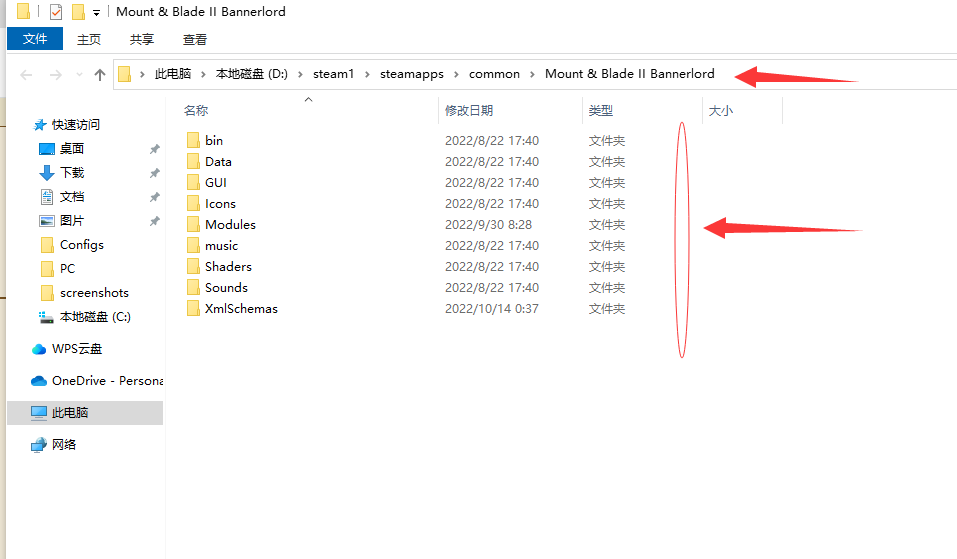
Task: Expand the chevron after steamapps in address bar
Action: pyautogui.click(x=456, y=74)
